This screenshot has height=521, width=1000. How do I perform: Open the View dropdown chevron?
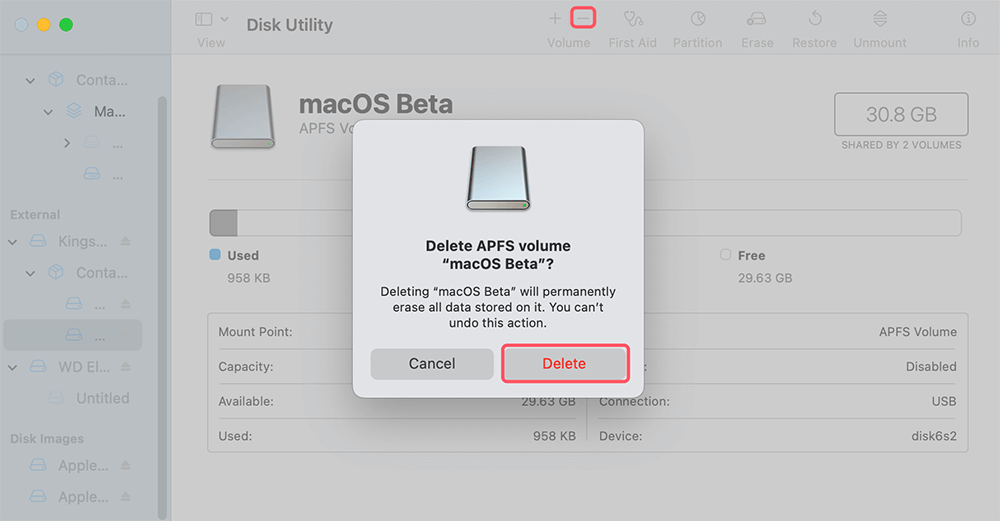tap(224, 19)
